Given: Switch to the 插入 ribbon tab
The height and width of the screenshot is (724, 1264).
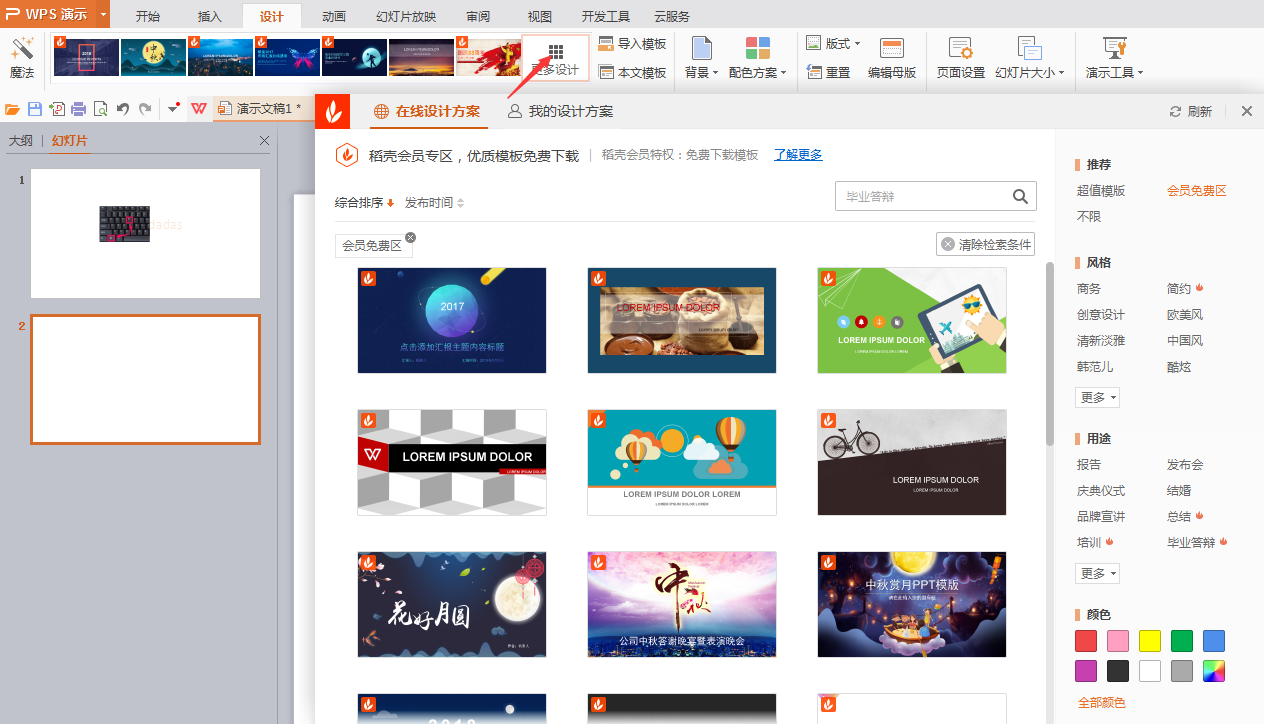Looking at the screenshot, I should click(210, 16).
